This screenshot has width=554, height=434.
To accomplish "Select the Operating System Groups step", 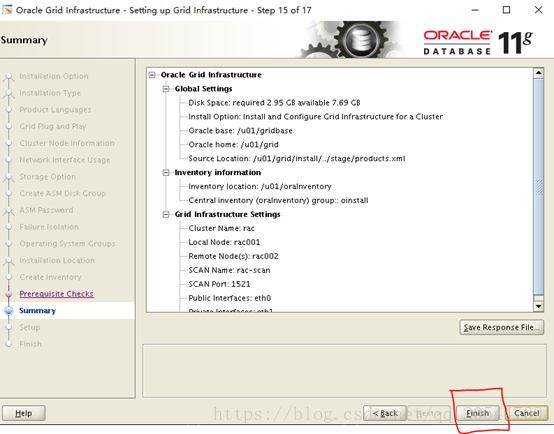I will [67, 244].
